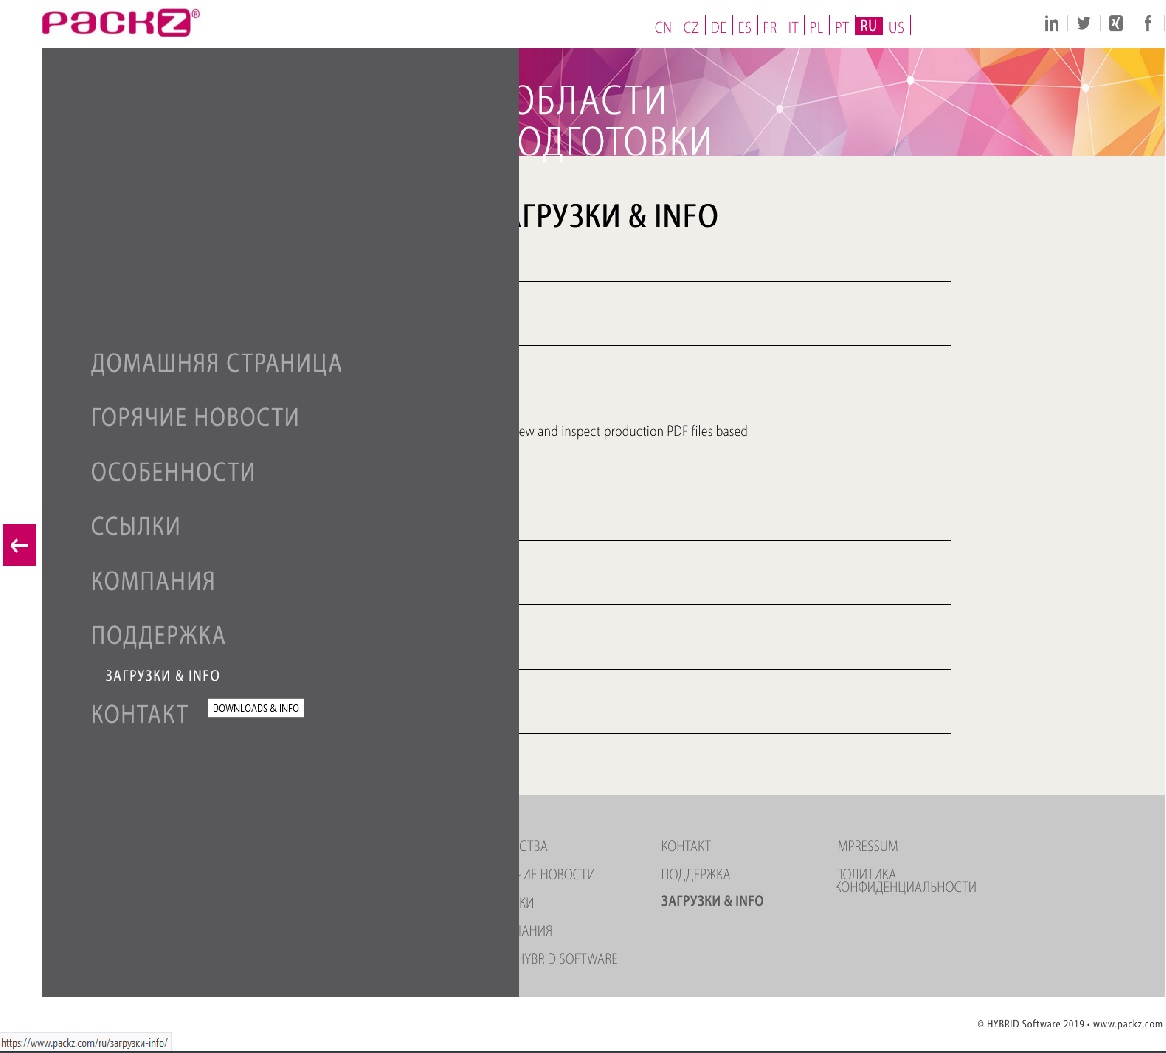Switch language to CZ
Viewport: 1166px width, 1053px height.
coord(691,28)
